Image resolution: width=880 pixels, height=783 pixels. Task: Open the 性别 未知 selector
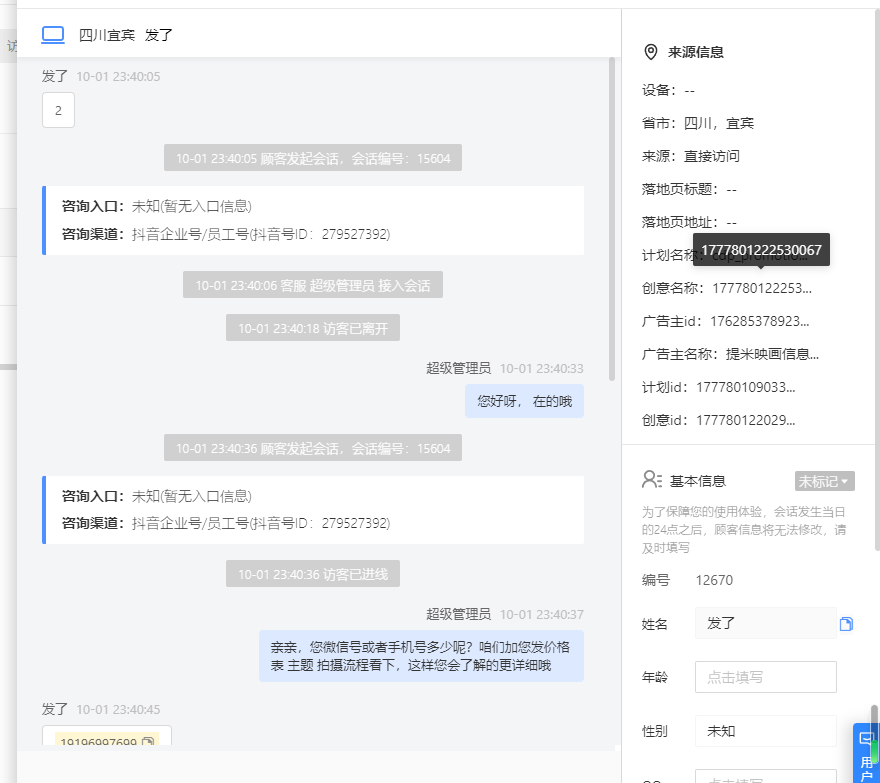pyautogui.click(x=766, y=731)
